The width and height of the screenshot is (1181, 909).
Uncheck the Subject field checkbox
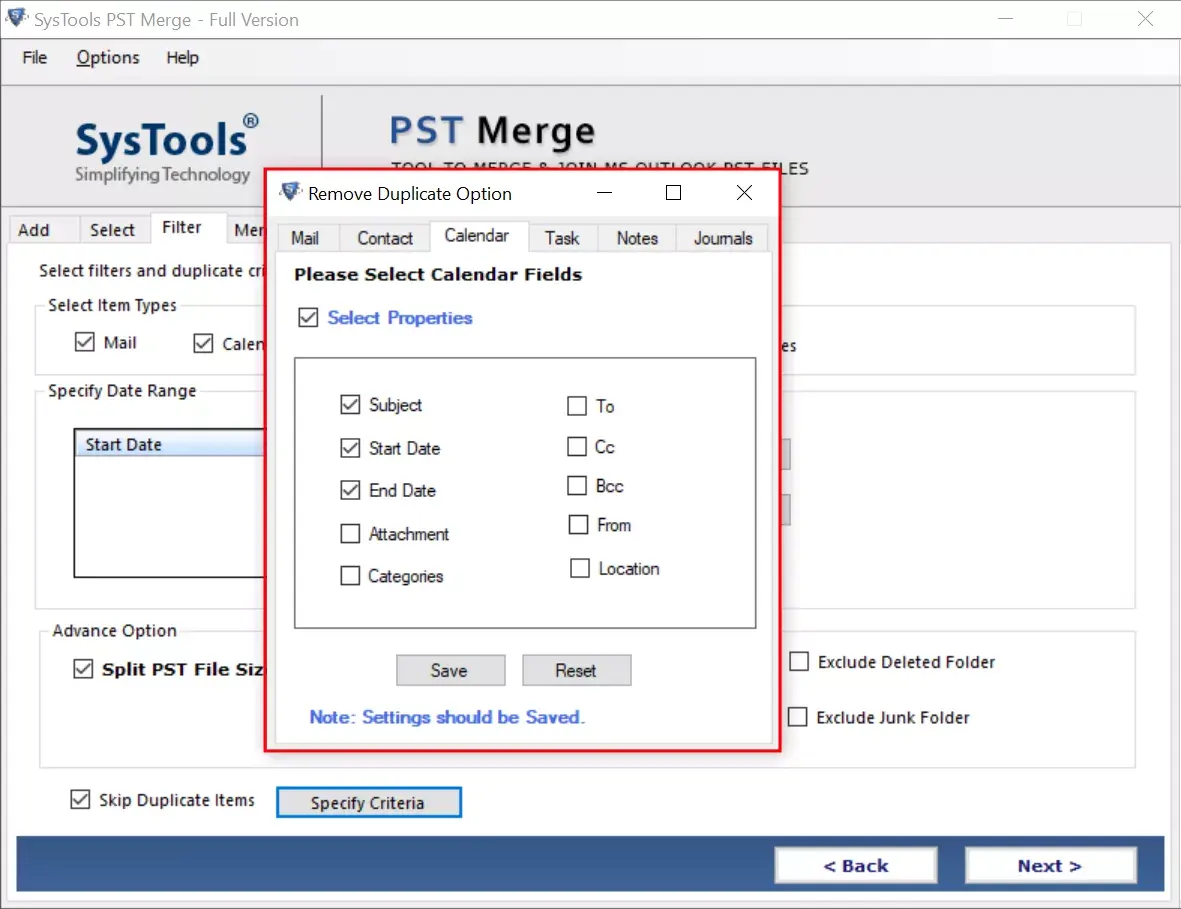click(x=350, y=404)
